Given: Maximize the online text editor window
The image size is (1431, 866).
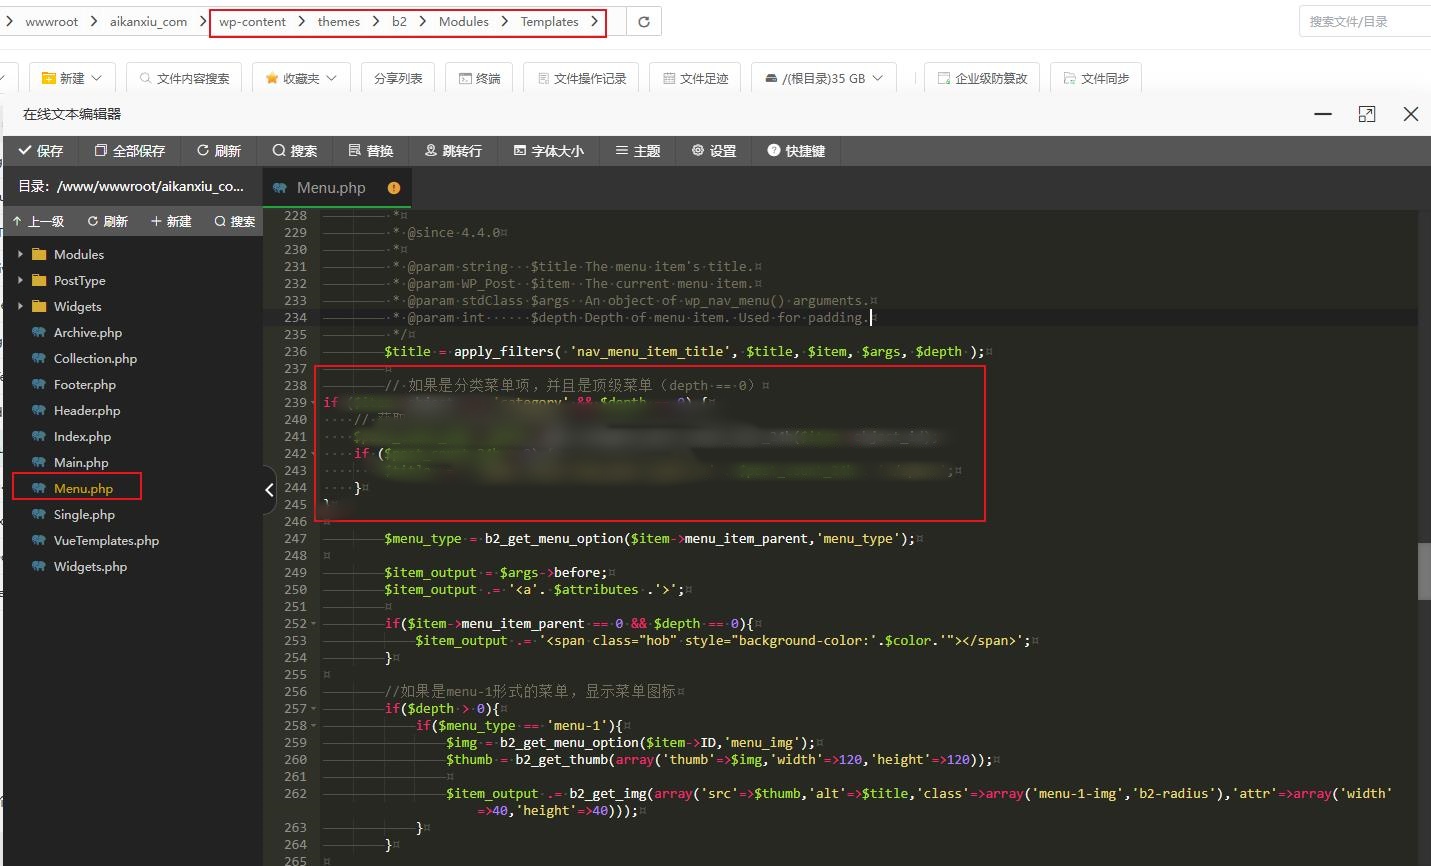Looking at the screenshot, I should click(x=1367, y=114).
